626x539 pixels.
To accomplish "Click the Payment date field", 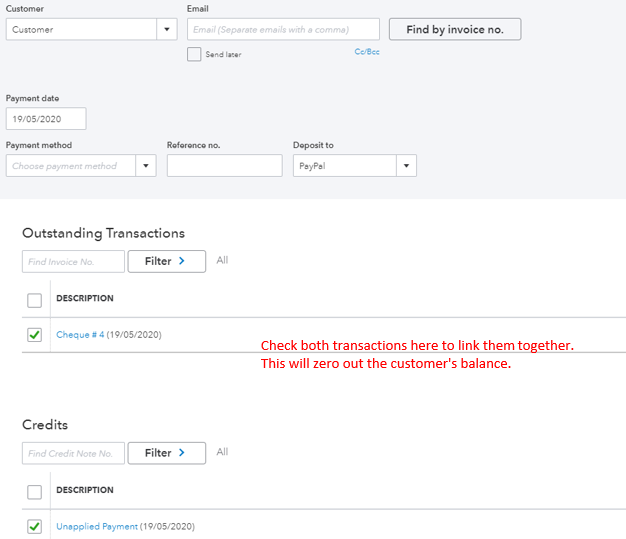I will (x=46, y=118).
